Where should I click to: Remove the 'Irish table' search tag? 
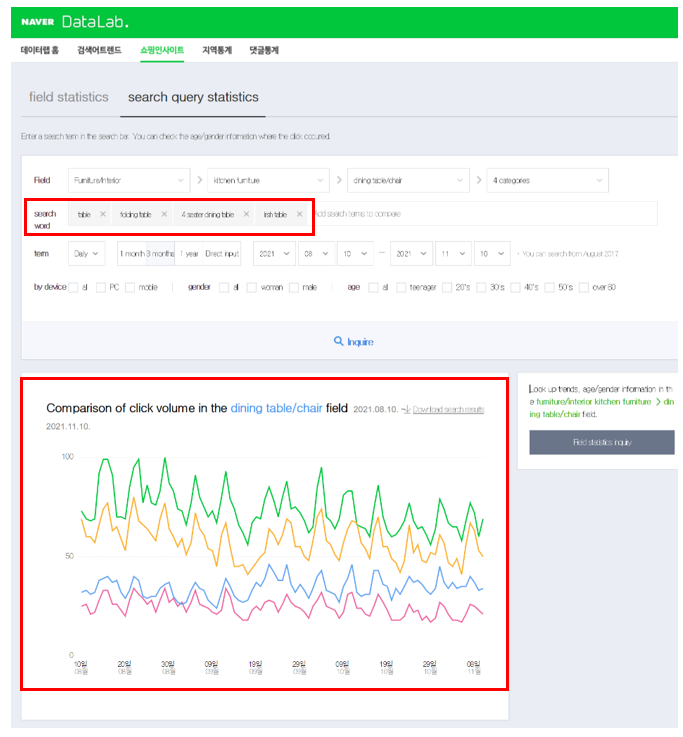[299, 214]
